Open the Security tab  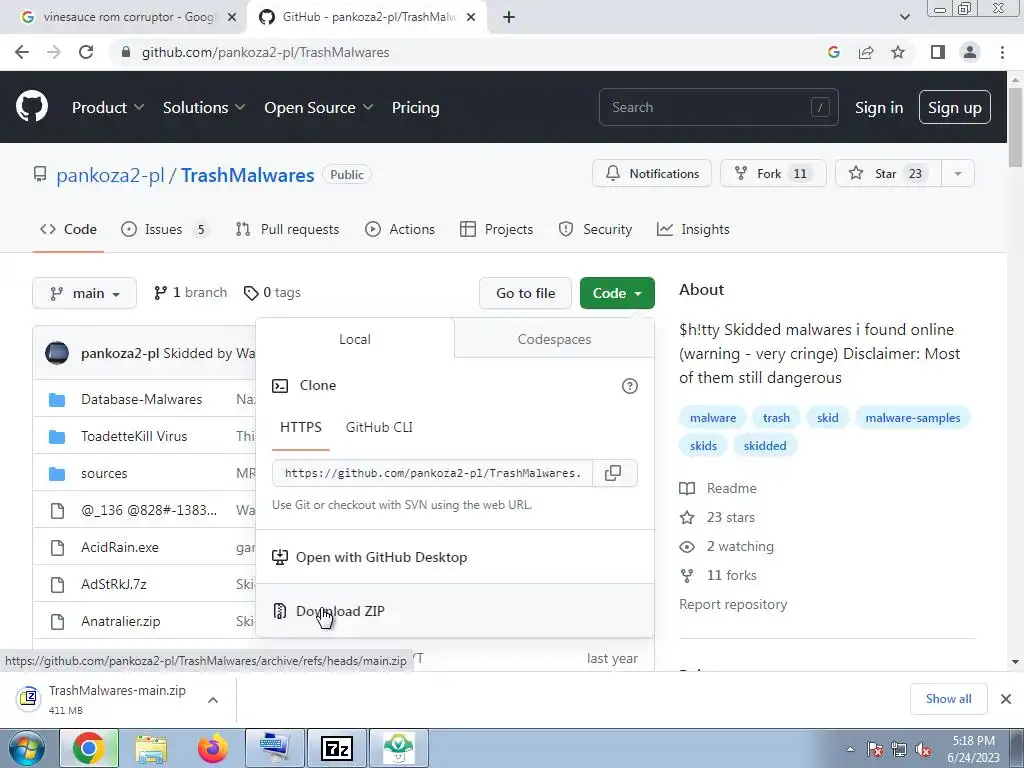point(596,229)
